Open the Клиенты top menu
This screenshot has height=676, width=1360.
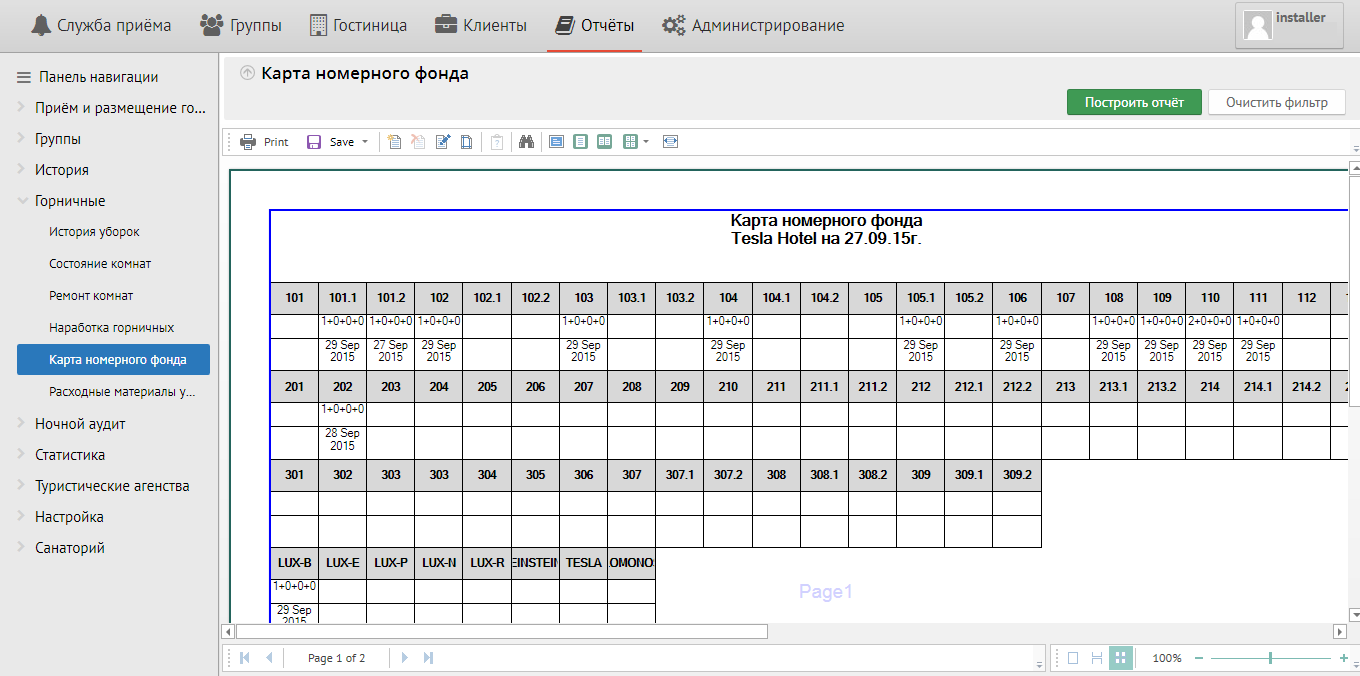click(481, 25)
